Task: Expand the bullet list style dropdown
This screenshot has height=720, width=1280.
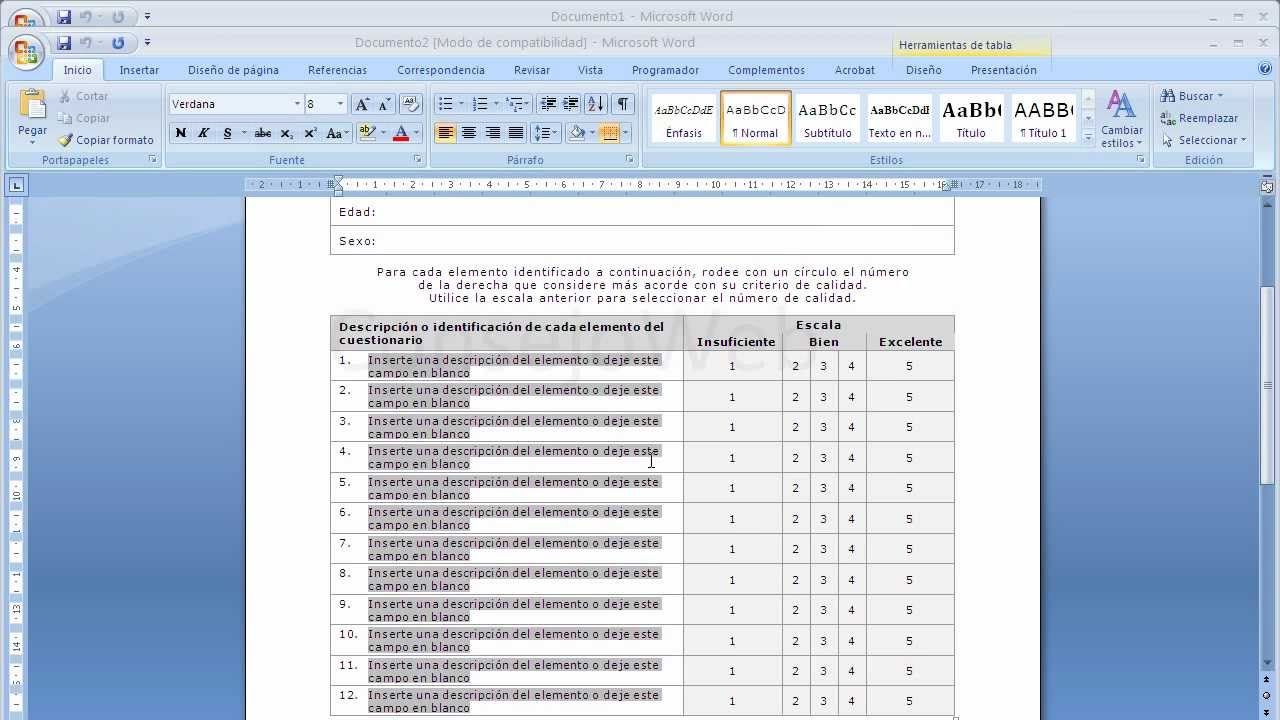Action: (x=461, y=104)
